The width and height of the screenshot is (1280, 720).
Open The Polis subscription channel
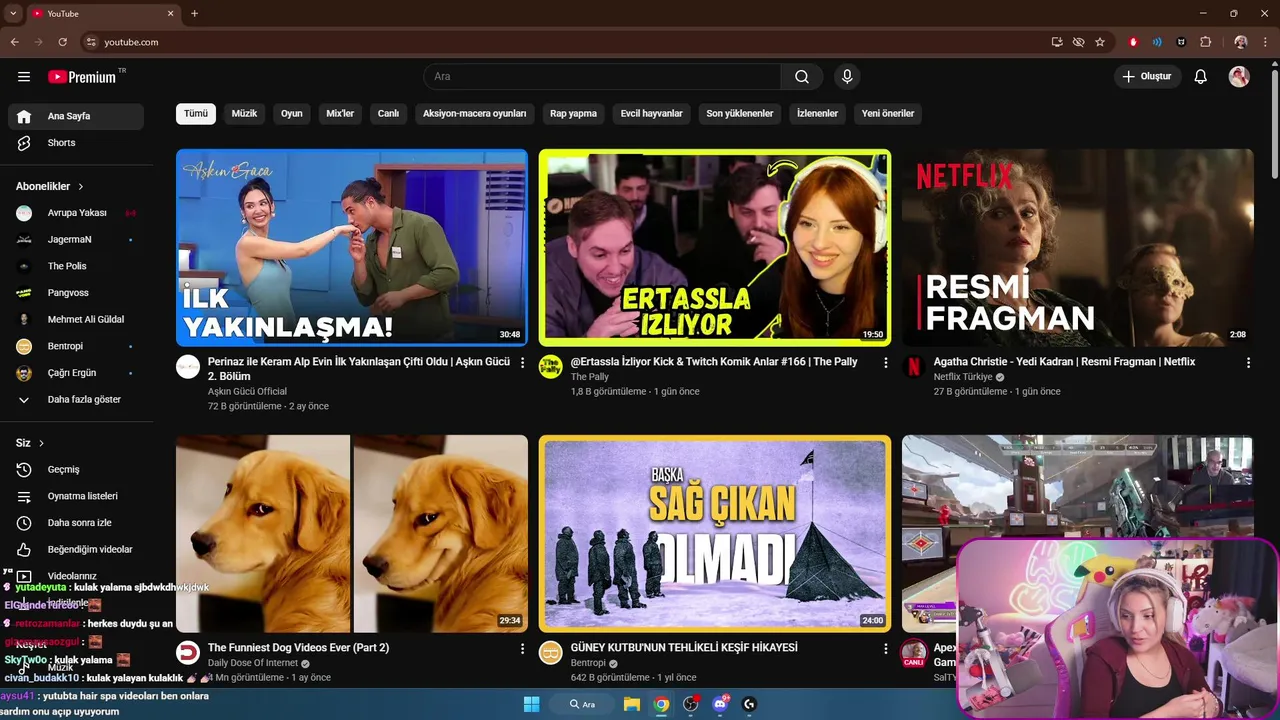(76, 266)
